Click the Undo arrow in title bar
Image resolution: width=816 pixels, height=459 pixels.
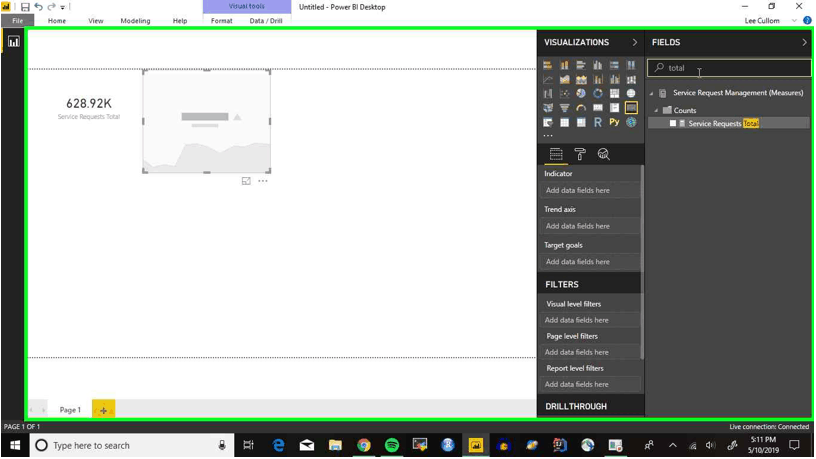point(38,7)
